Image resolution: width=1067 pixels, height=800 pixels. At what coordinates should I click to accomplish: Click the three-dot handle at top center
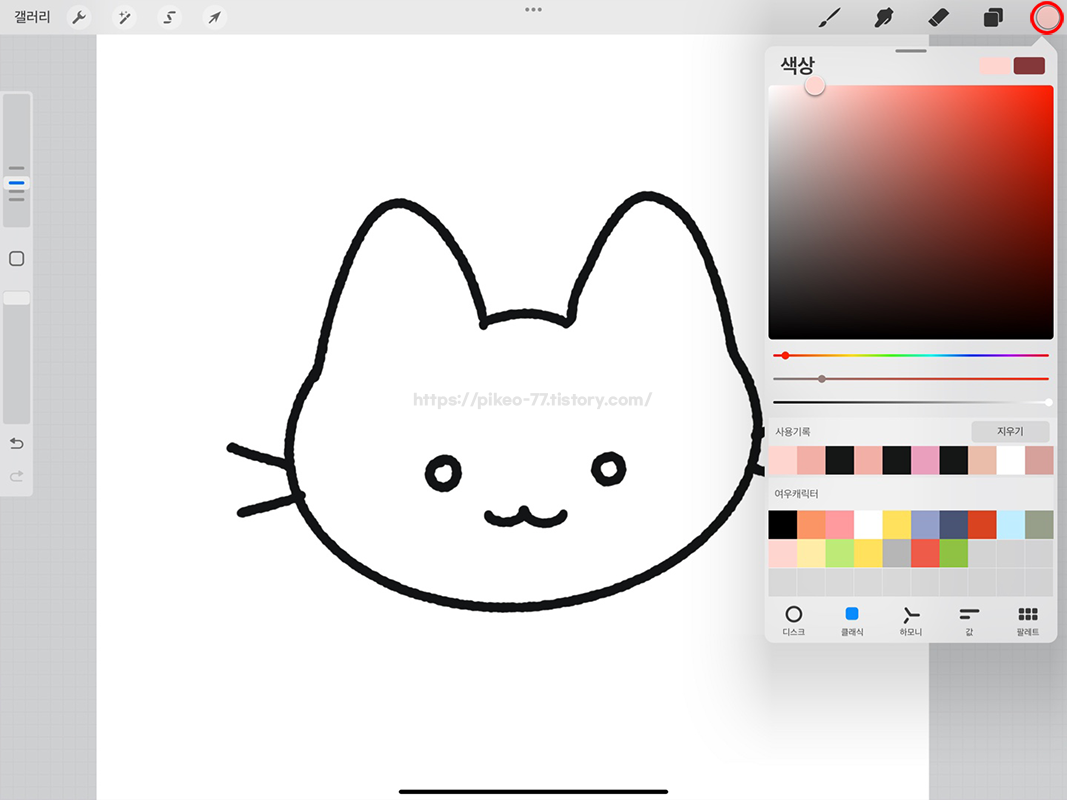pos(534,10)
